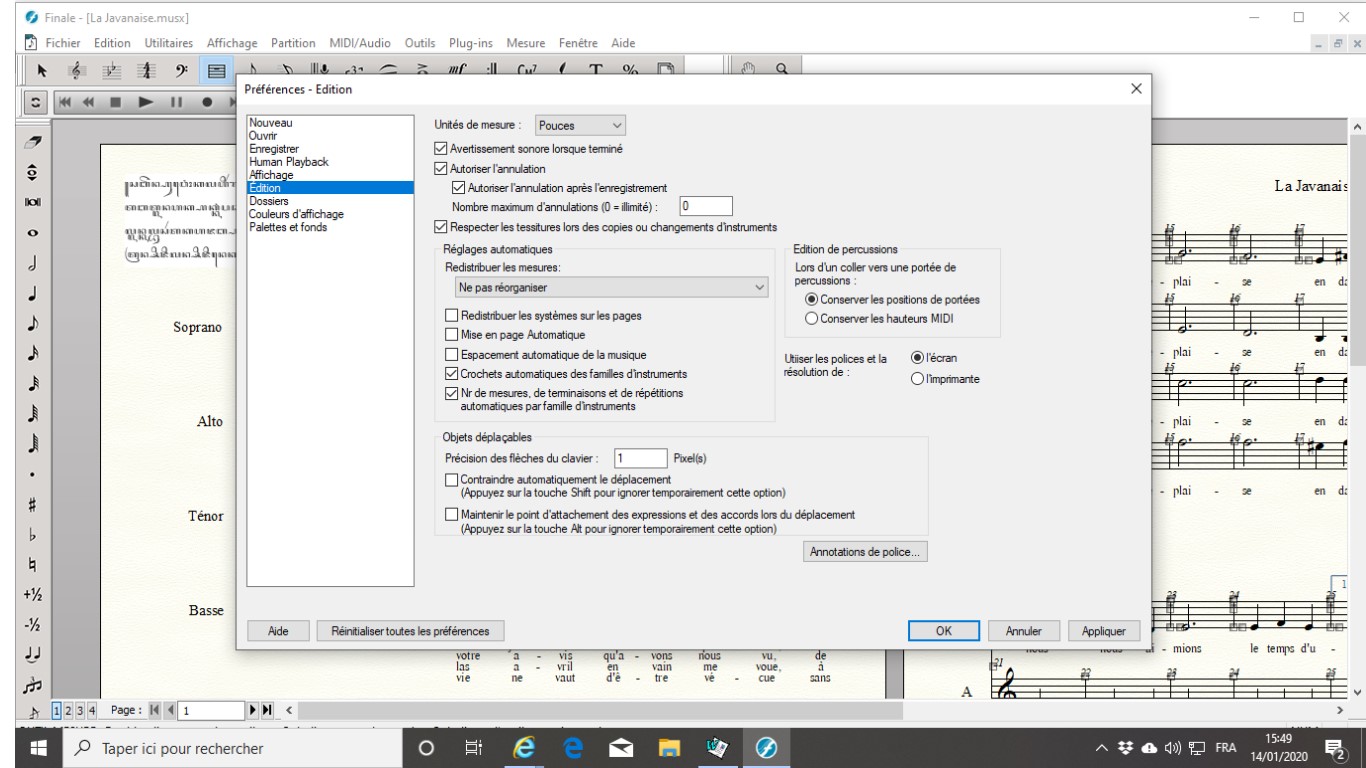Uncheck Autoriser l'annulation
The image size is (1366, 768).
tap(442, 169)
